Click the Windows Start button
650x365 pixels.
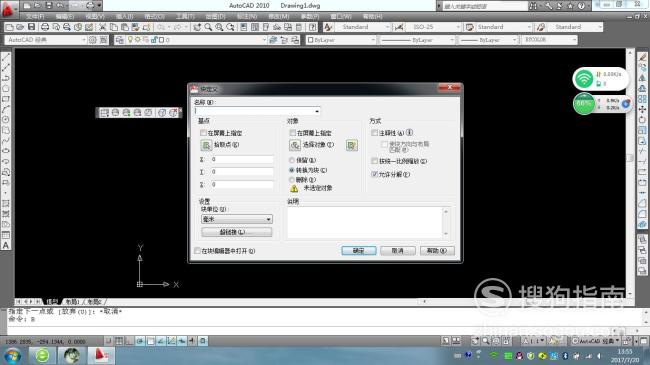tap(12, 355)
